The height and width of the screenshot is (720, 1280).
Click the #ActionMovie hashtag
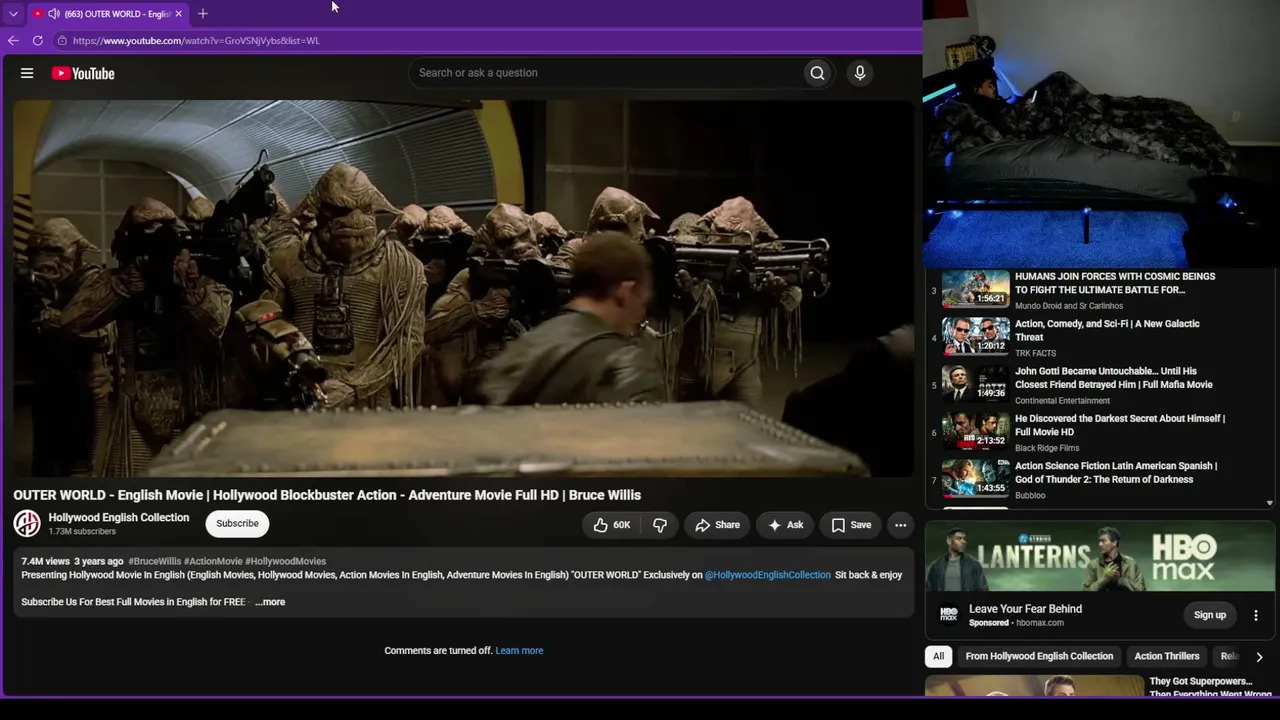(213, 562)
